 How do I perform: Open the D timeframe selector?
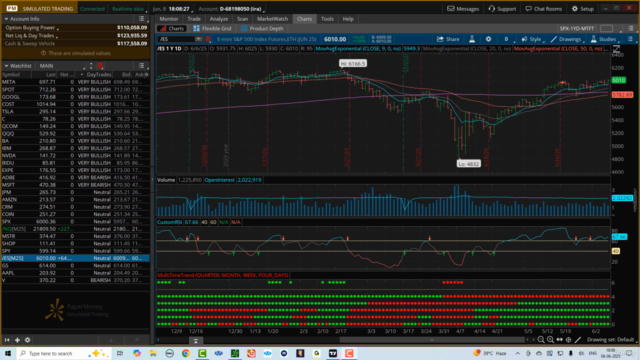506,39
